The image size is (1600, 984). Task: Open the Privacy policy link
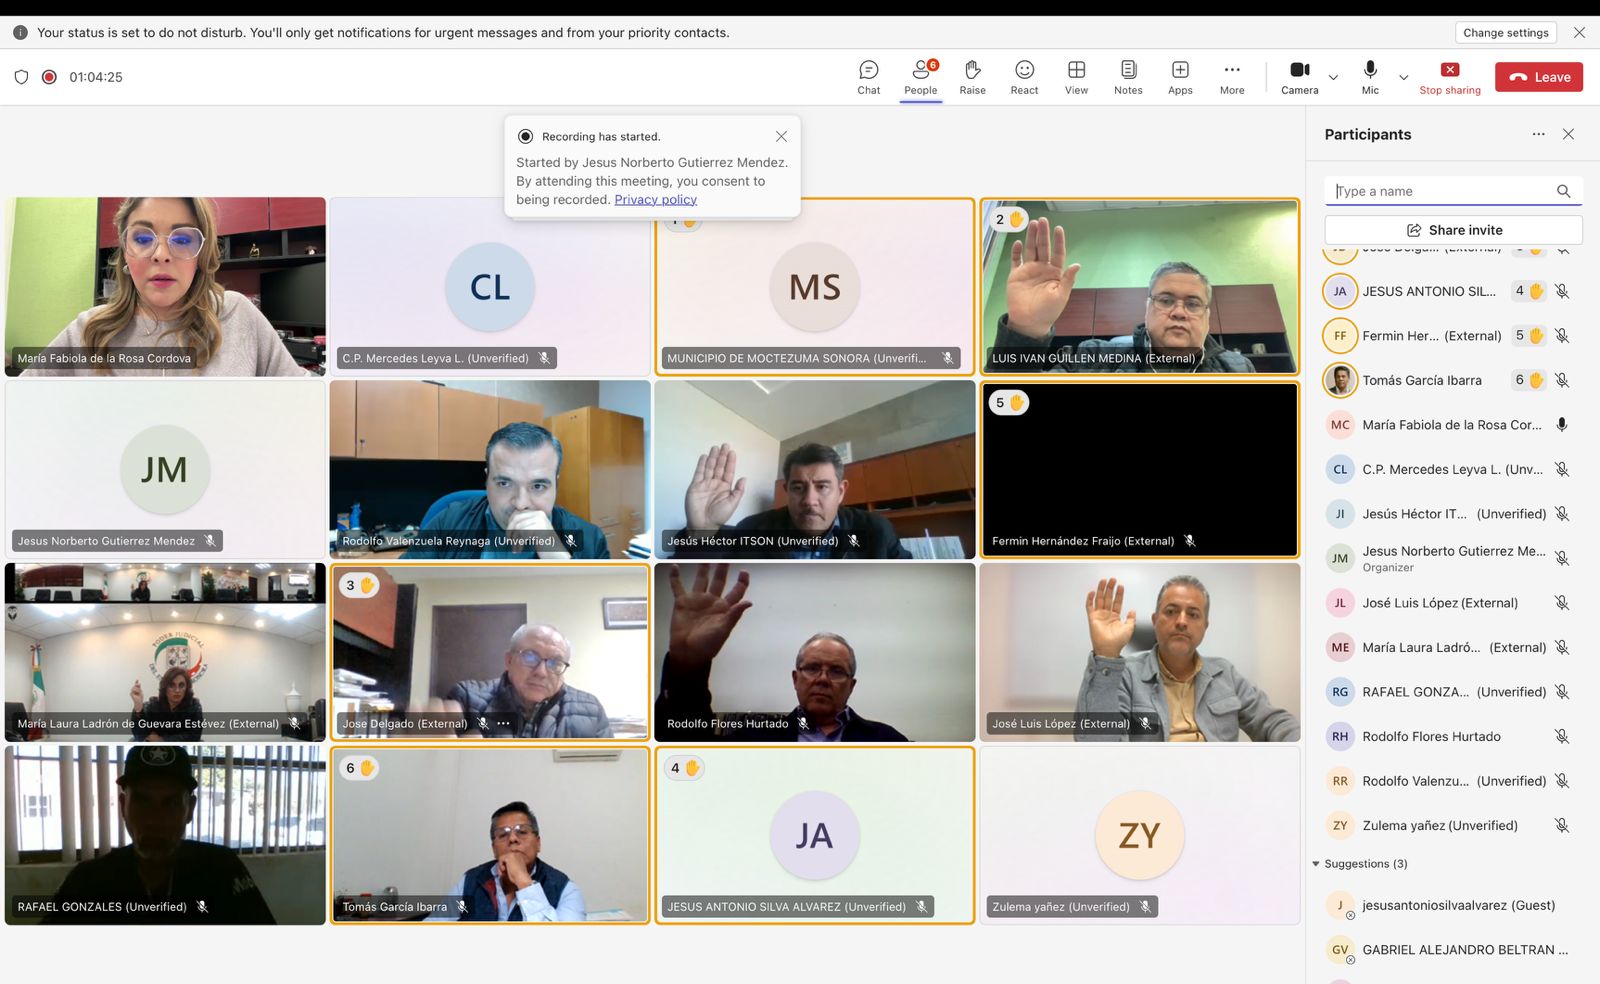[655, 200]
